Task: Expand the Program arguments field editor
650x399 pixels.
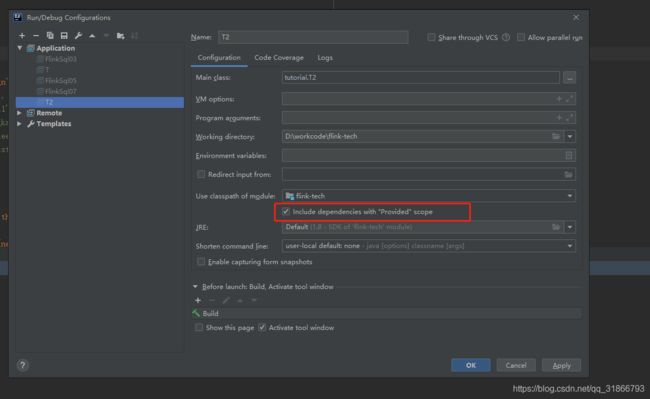Action: tap(570, 118)
